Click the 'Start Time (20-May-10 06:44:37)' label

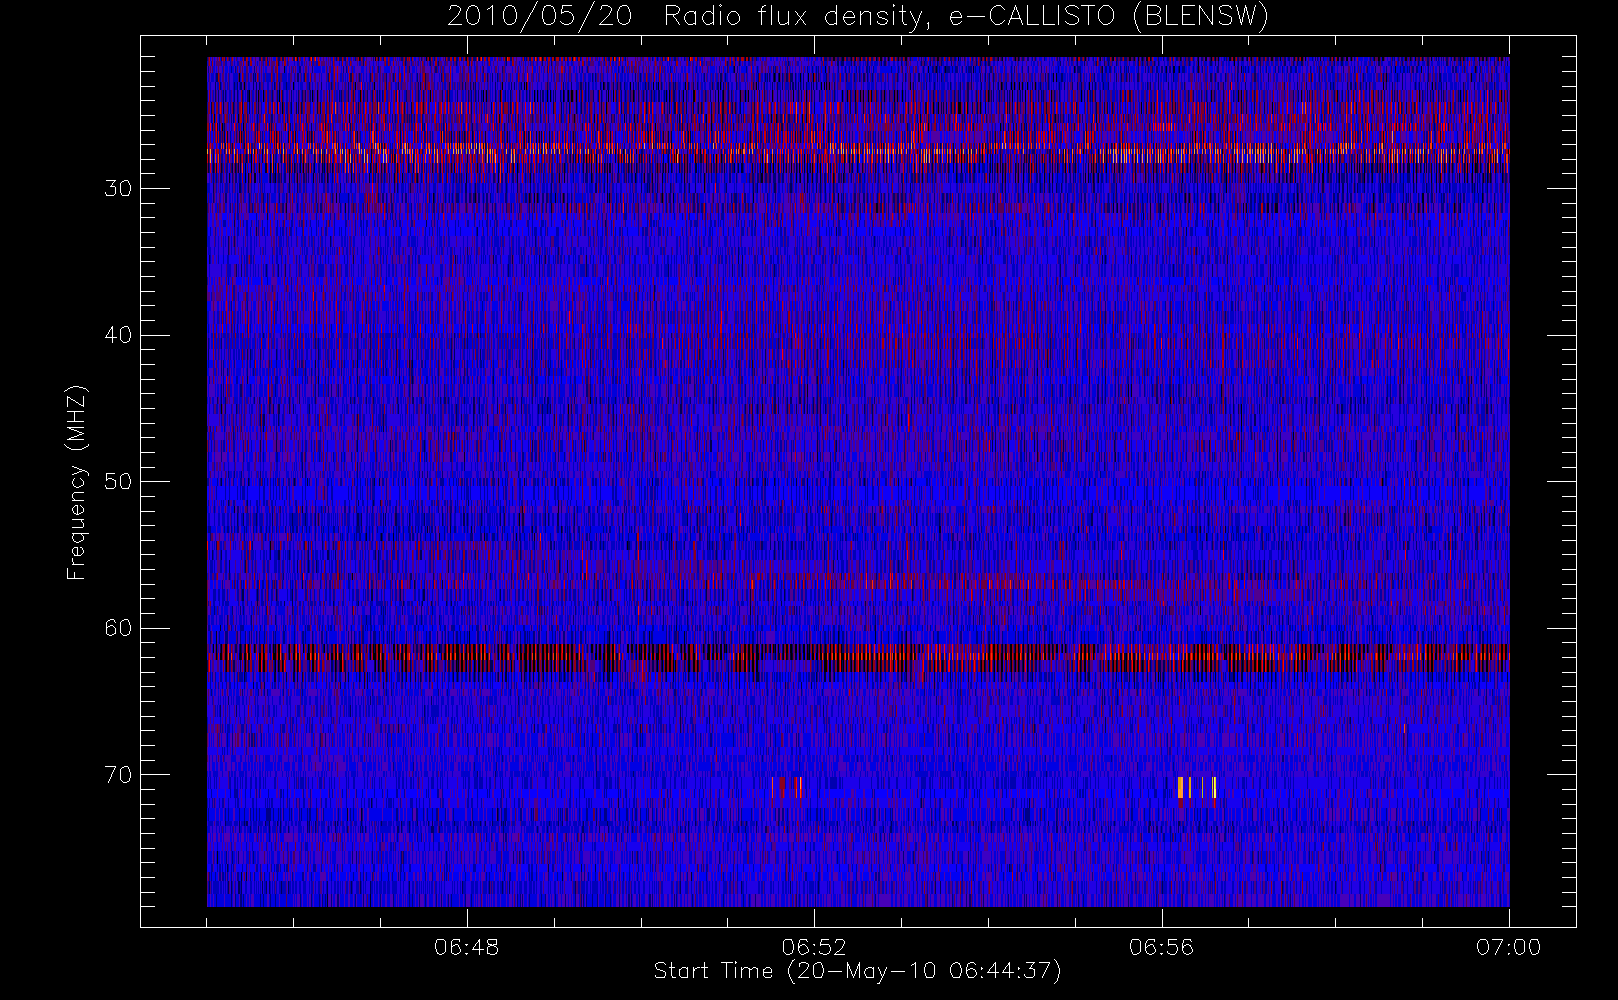[x=857, y=971]
